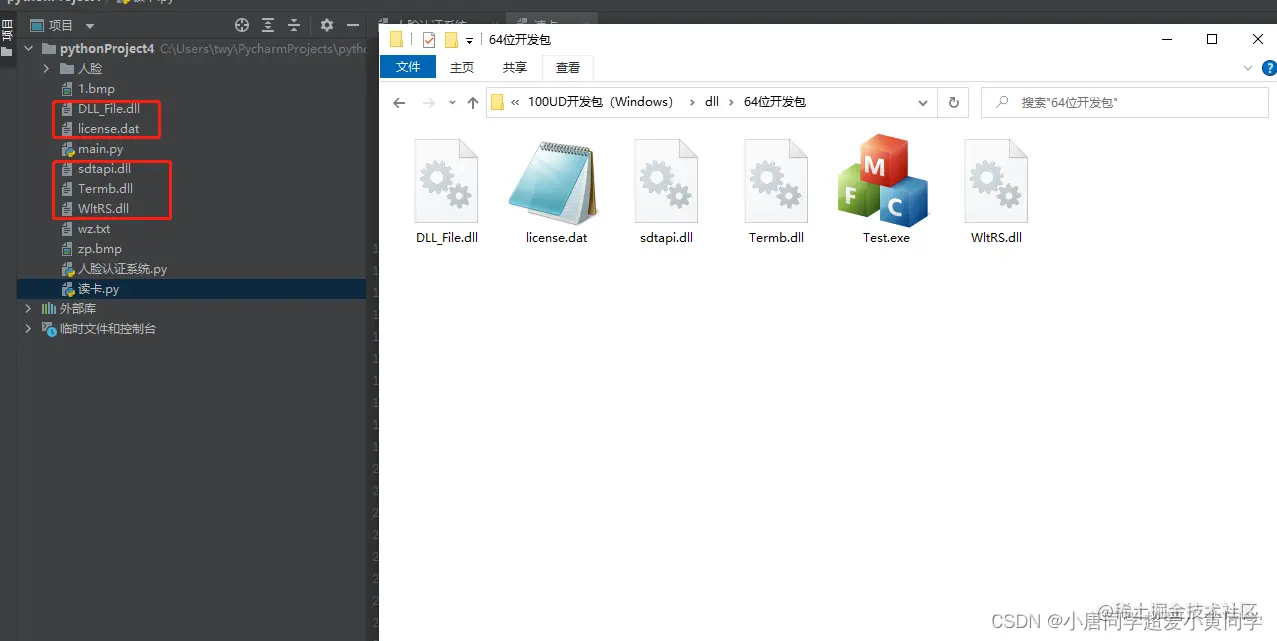1277x641 pixels.
Task: Open main.py in the project tree
Action: pyautogui.click(x=100, y=148)
